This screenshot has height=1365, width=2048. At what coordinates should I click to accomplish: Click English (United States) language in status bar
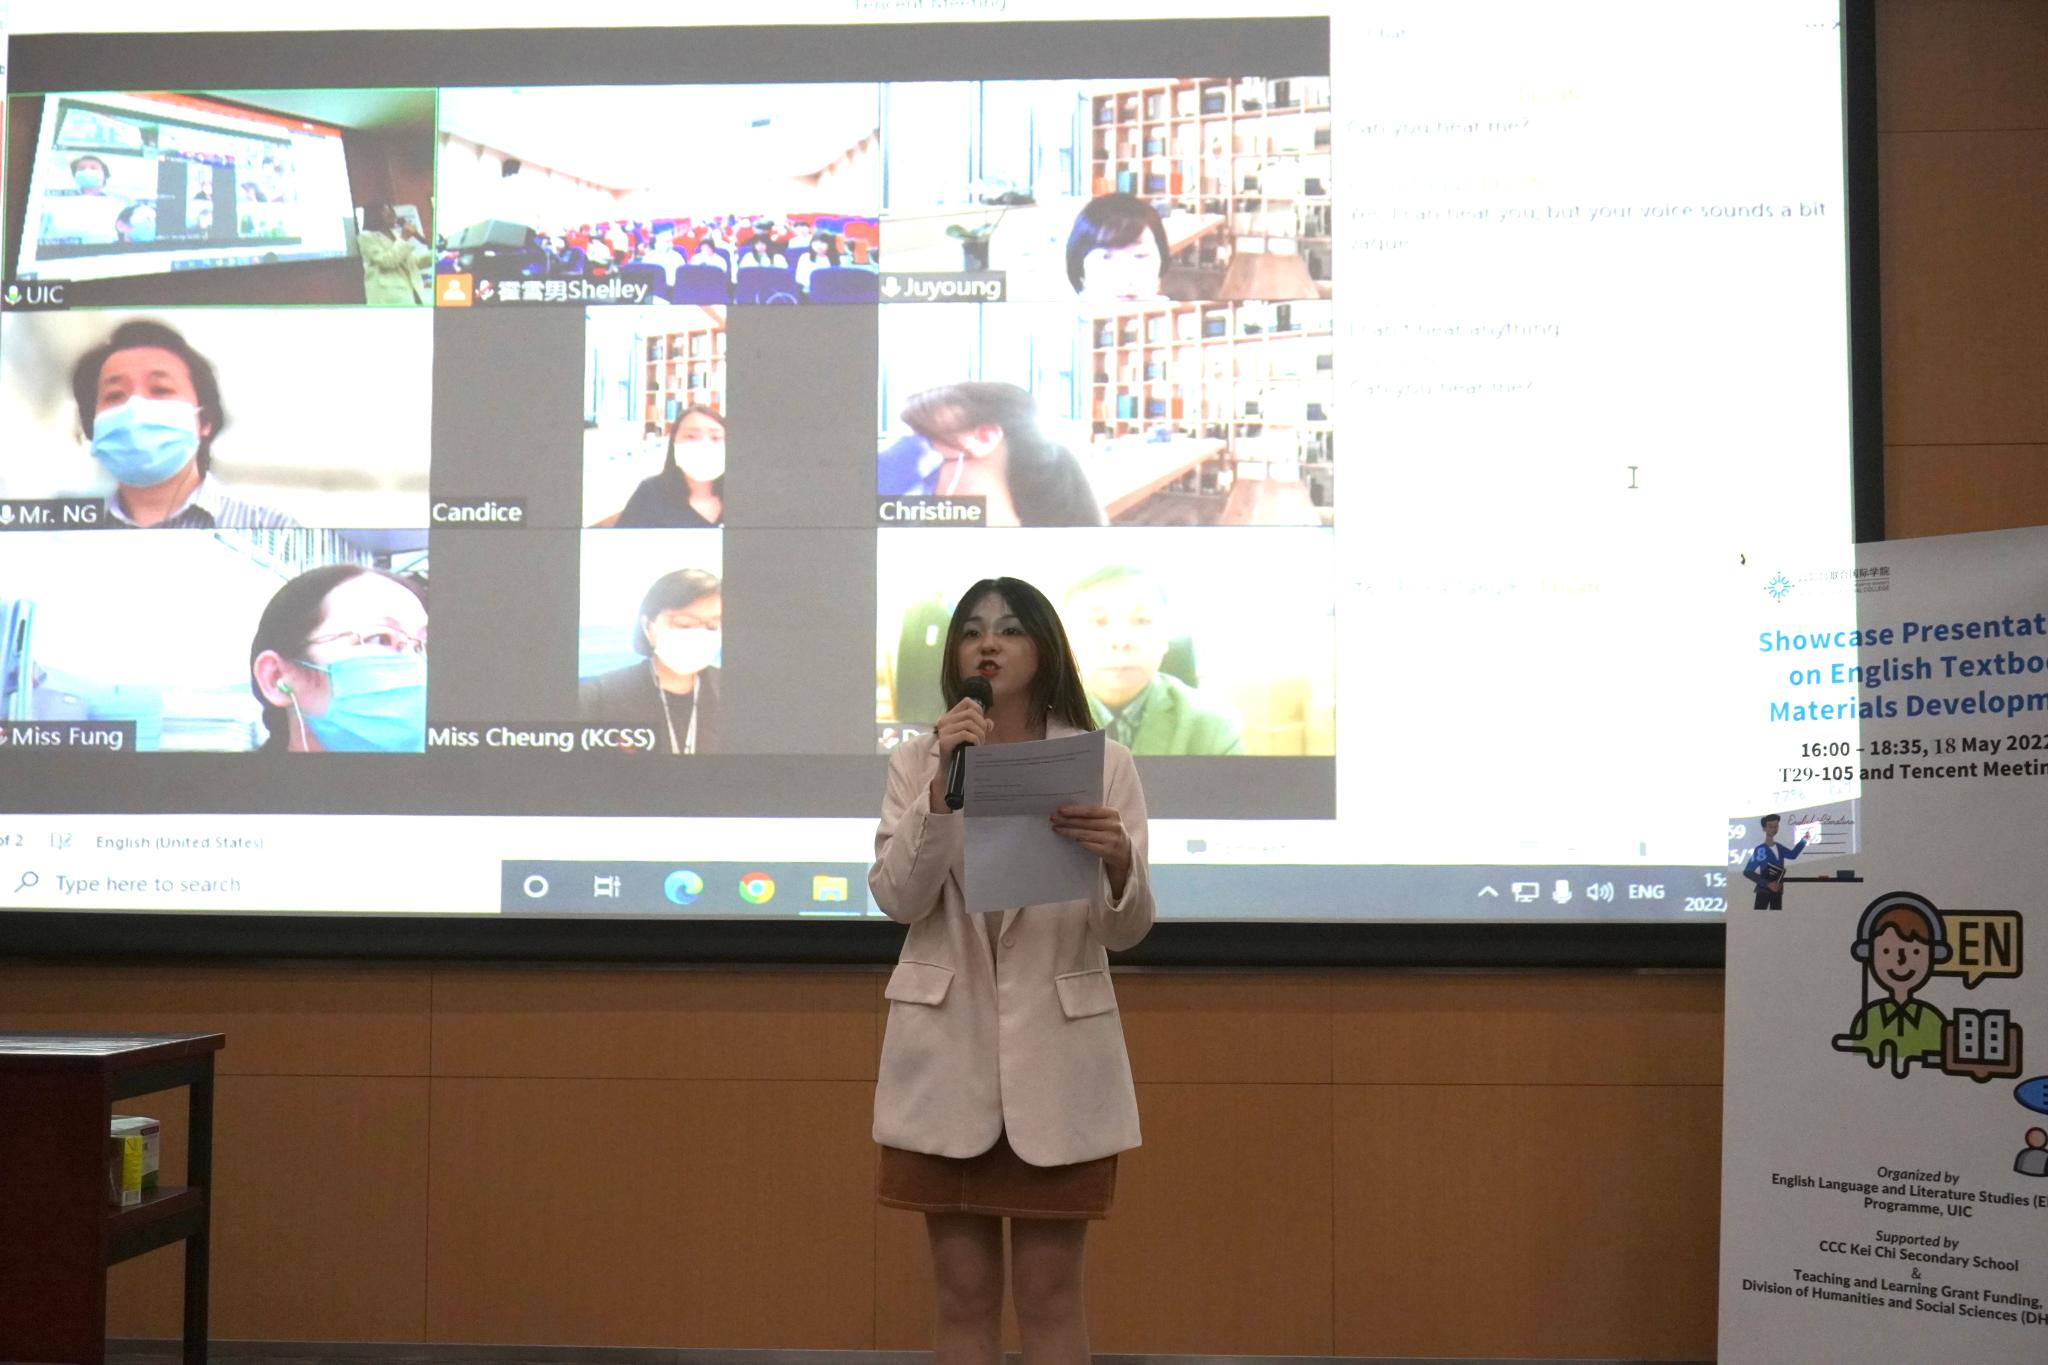pyautogui.click(x=180, y=842)
